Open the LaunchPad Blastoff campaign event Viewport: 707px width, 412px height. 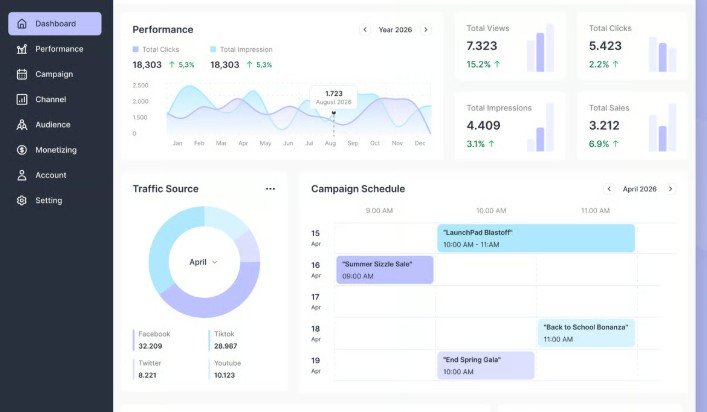pos(536,238)
